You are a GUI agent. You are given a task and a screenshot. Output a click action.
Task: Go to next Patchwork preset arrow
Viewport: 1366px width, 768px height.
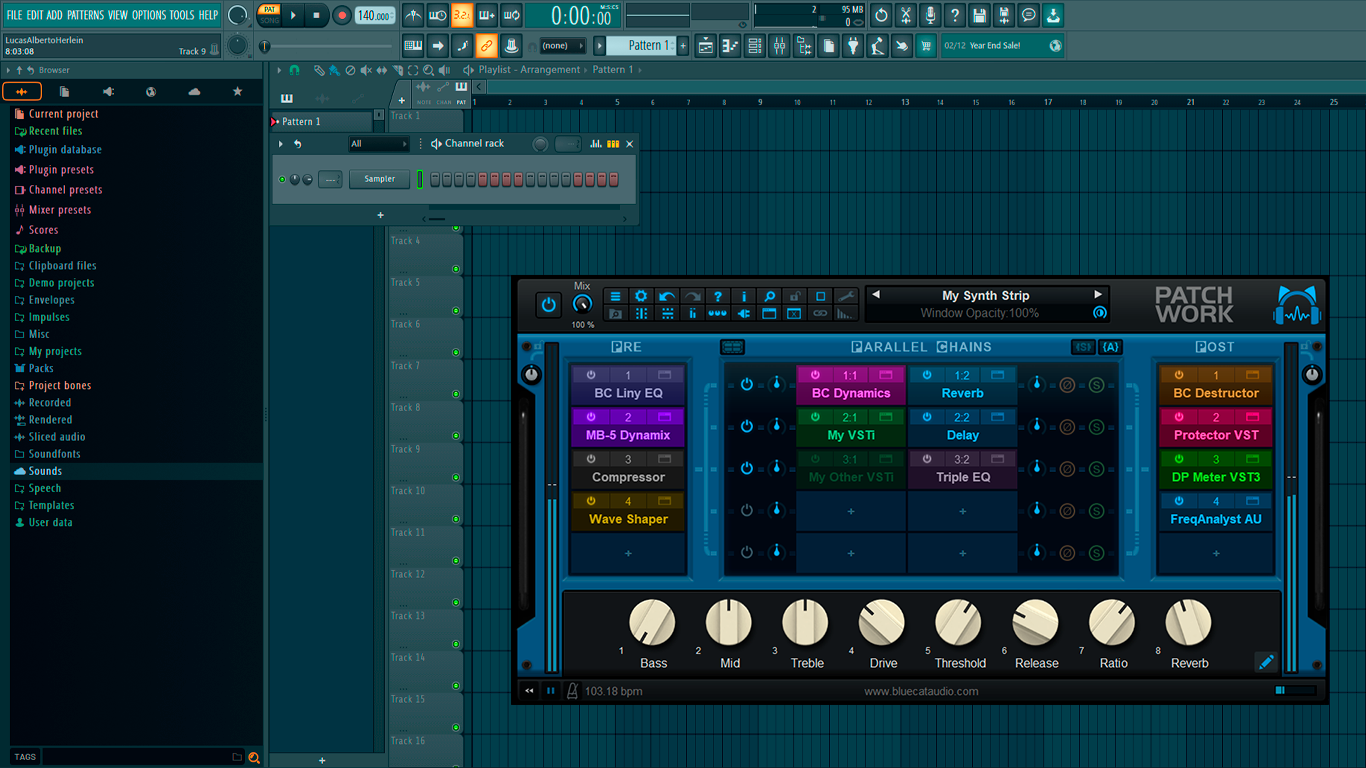click(x=1097, y=295)
